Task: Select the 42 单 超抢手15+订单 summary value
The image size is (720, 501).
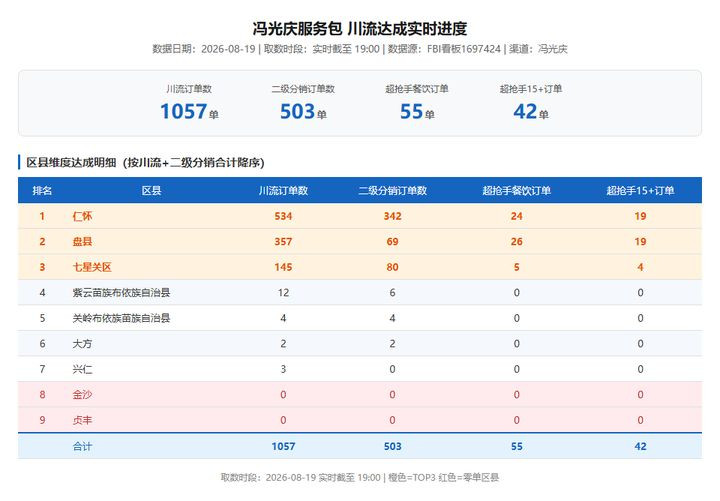Action: (531, 112)
